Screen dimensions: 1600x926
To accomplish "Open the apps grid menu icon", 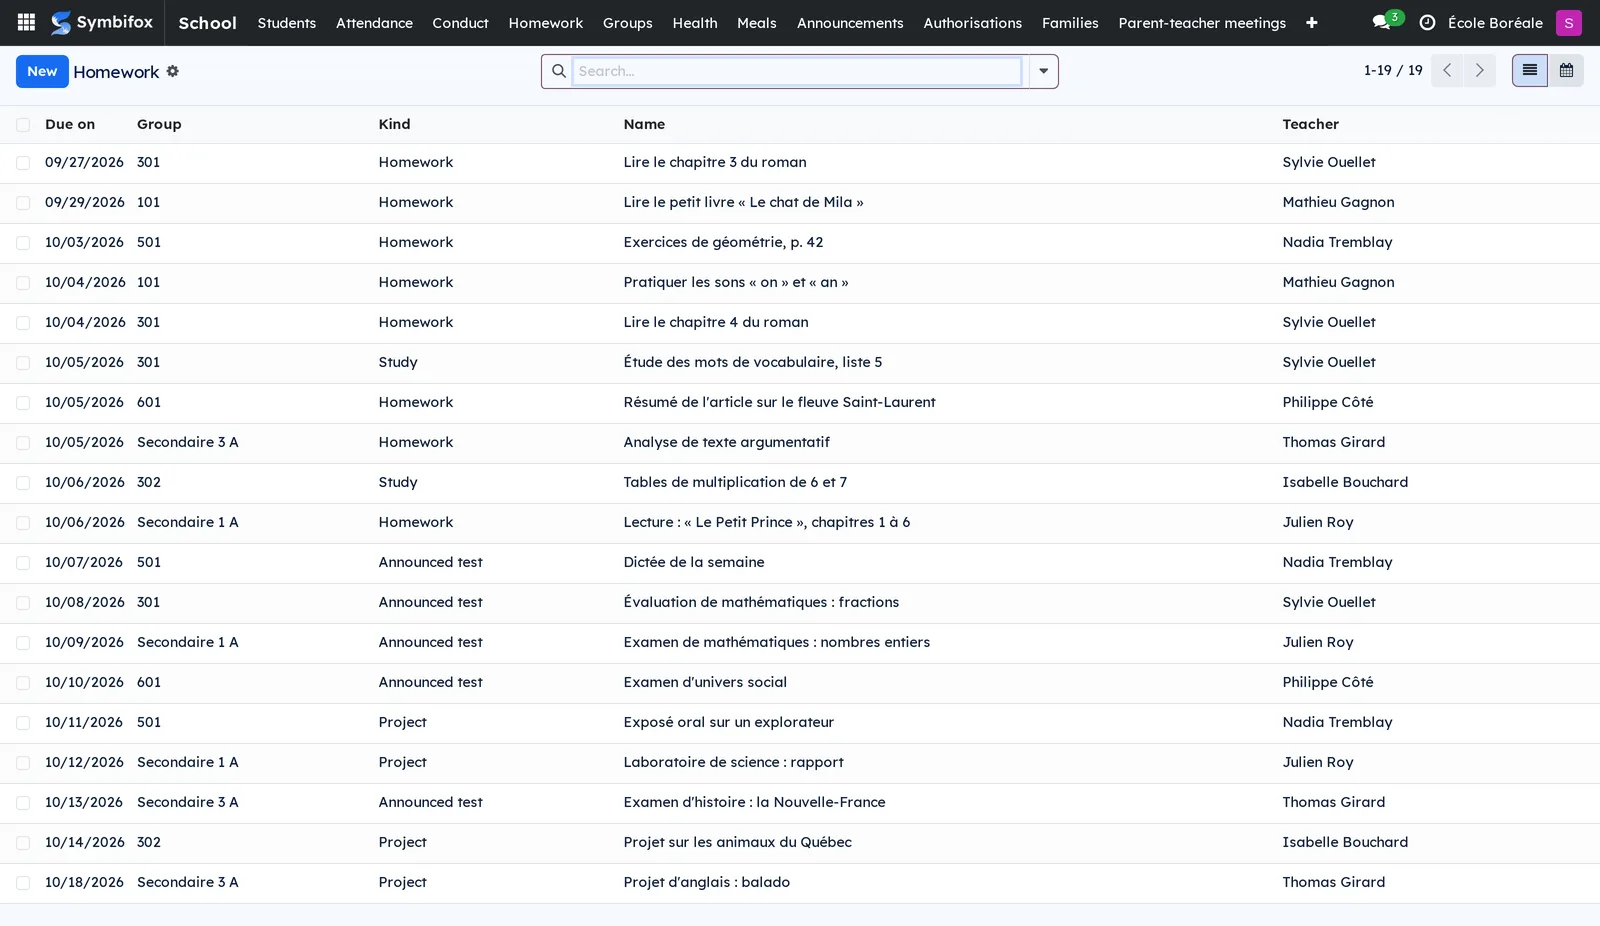I will point(27,22).
